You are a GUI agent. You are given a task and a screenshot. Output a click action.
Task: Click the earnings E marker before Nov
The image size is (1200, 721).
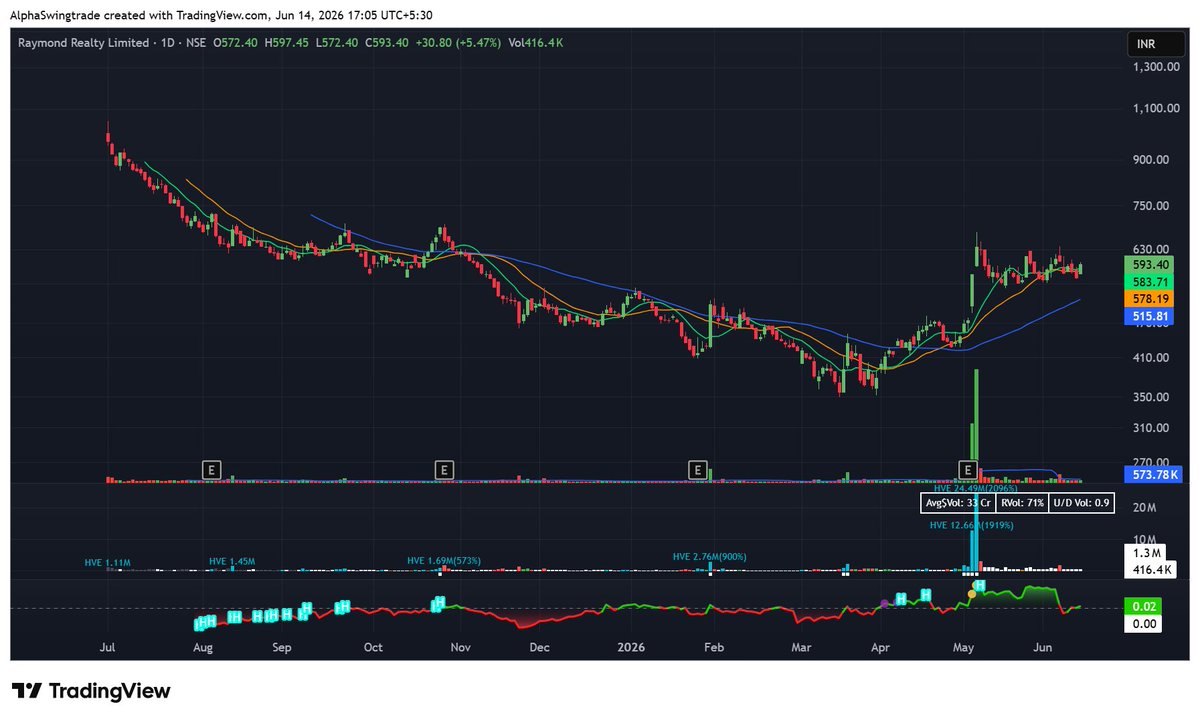click(444, 468)
